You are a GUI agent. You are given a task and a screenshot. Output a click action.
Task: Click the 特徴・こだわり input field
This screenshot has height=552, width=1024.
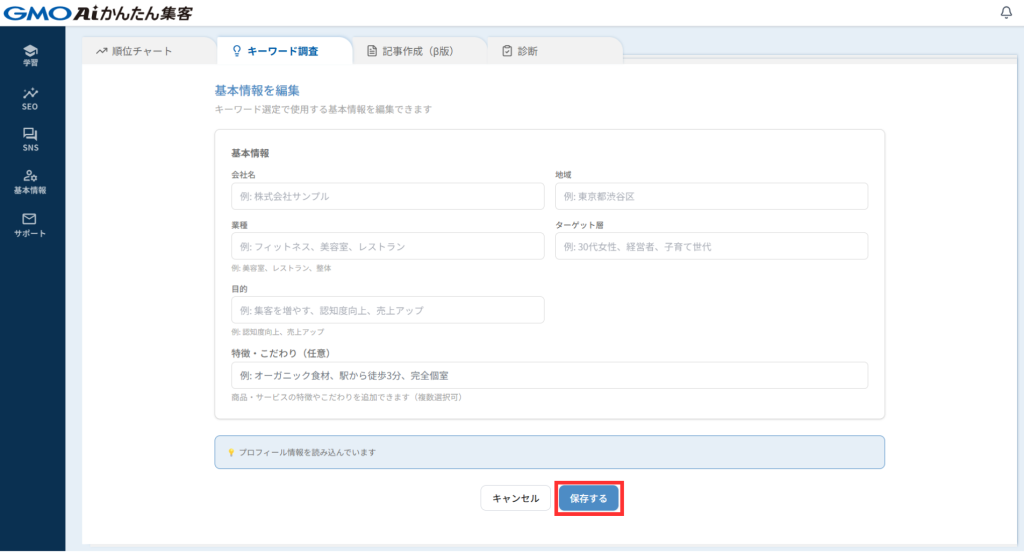[549, 375]
